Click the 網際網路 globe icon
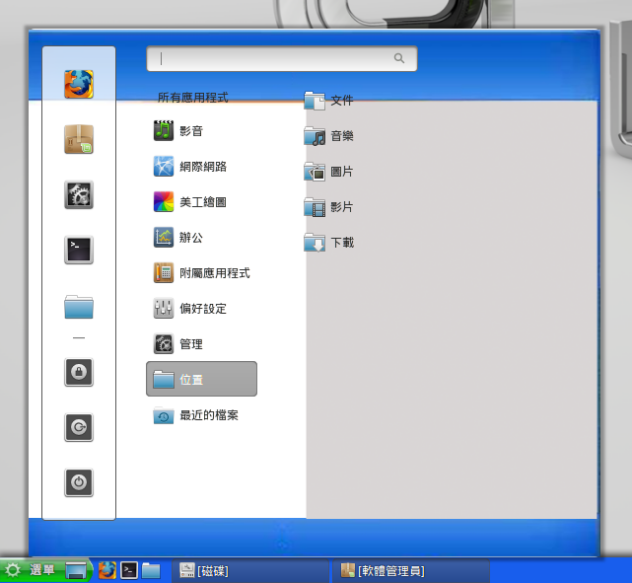This screenshot has width=632, height=583. coord(164,166)
